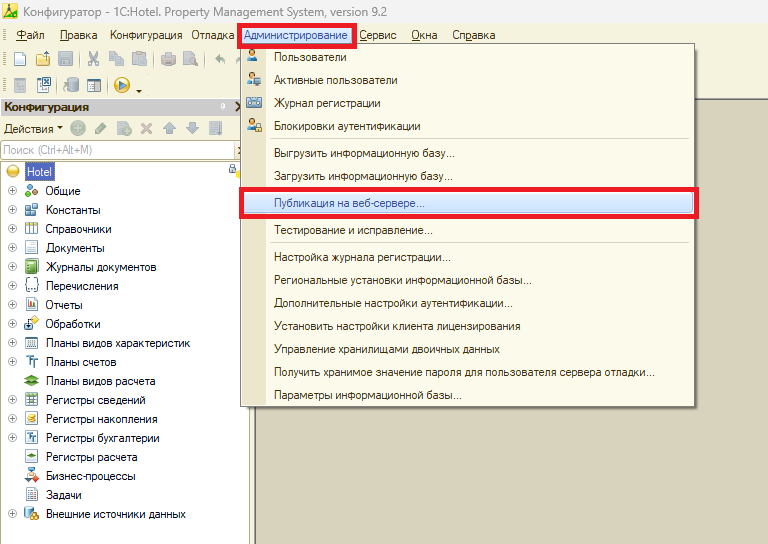The width and height of the screenshot is (768, 544).
Task: Click the yellow Start debugging play icon
Action: tap(122, 86)
